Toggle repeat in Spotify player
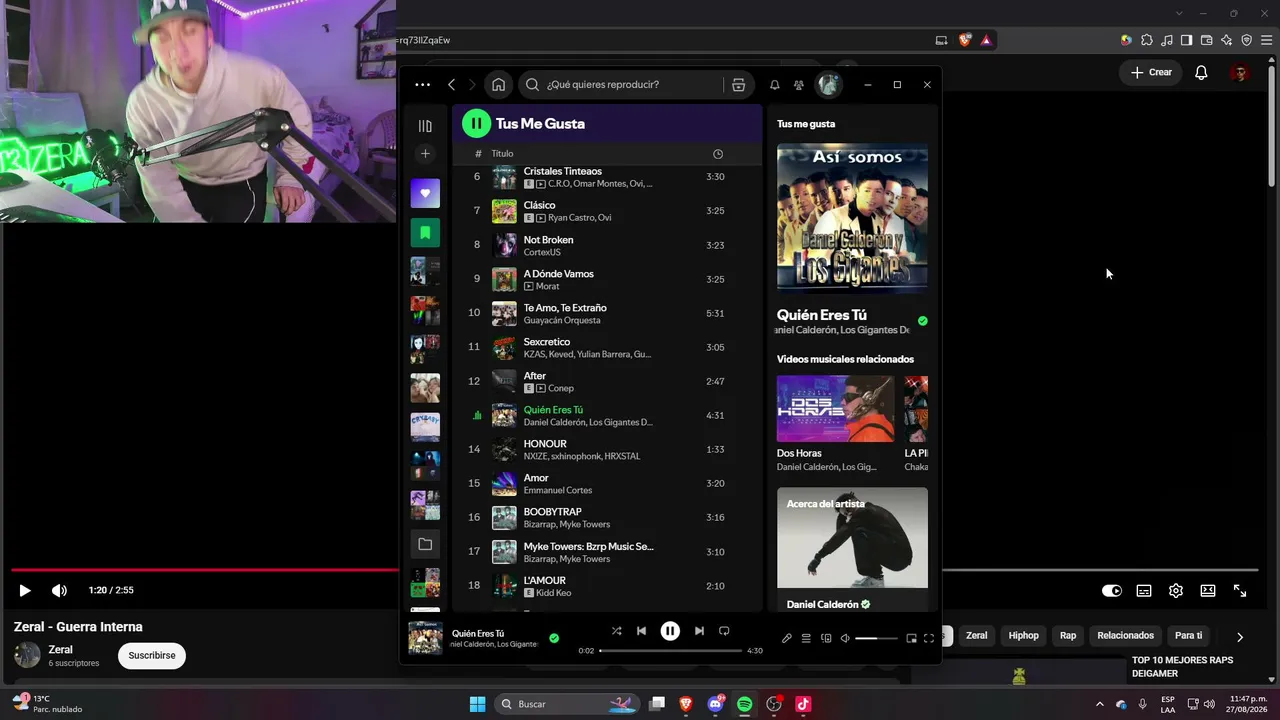This screenshot has width=1280, height=720. 724,631
